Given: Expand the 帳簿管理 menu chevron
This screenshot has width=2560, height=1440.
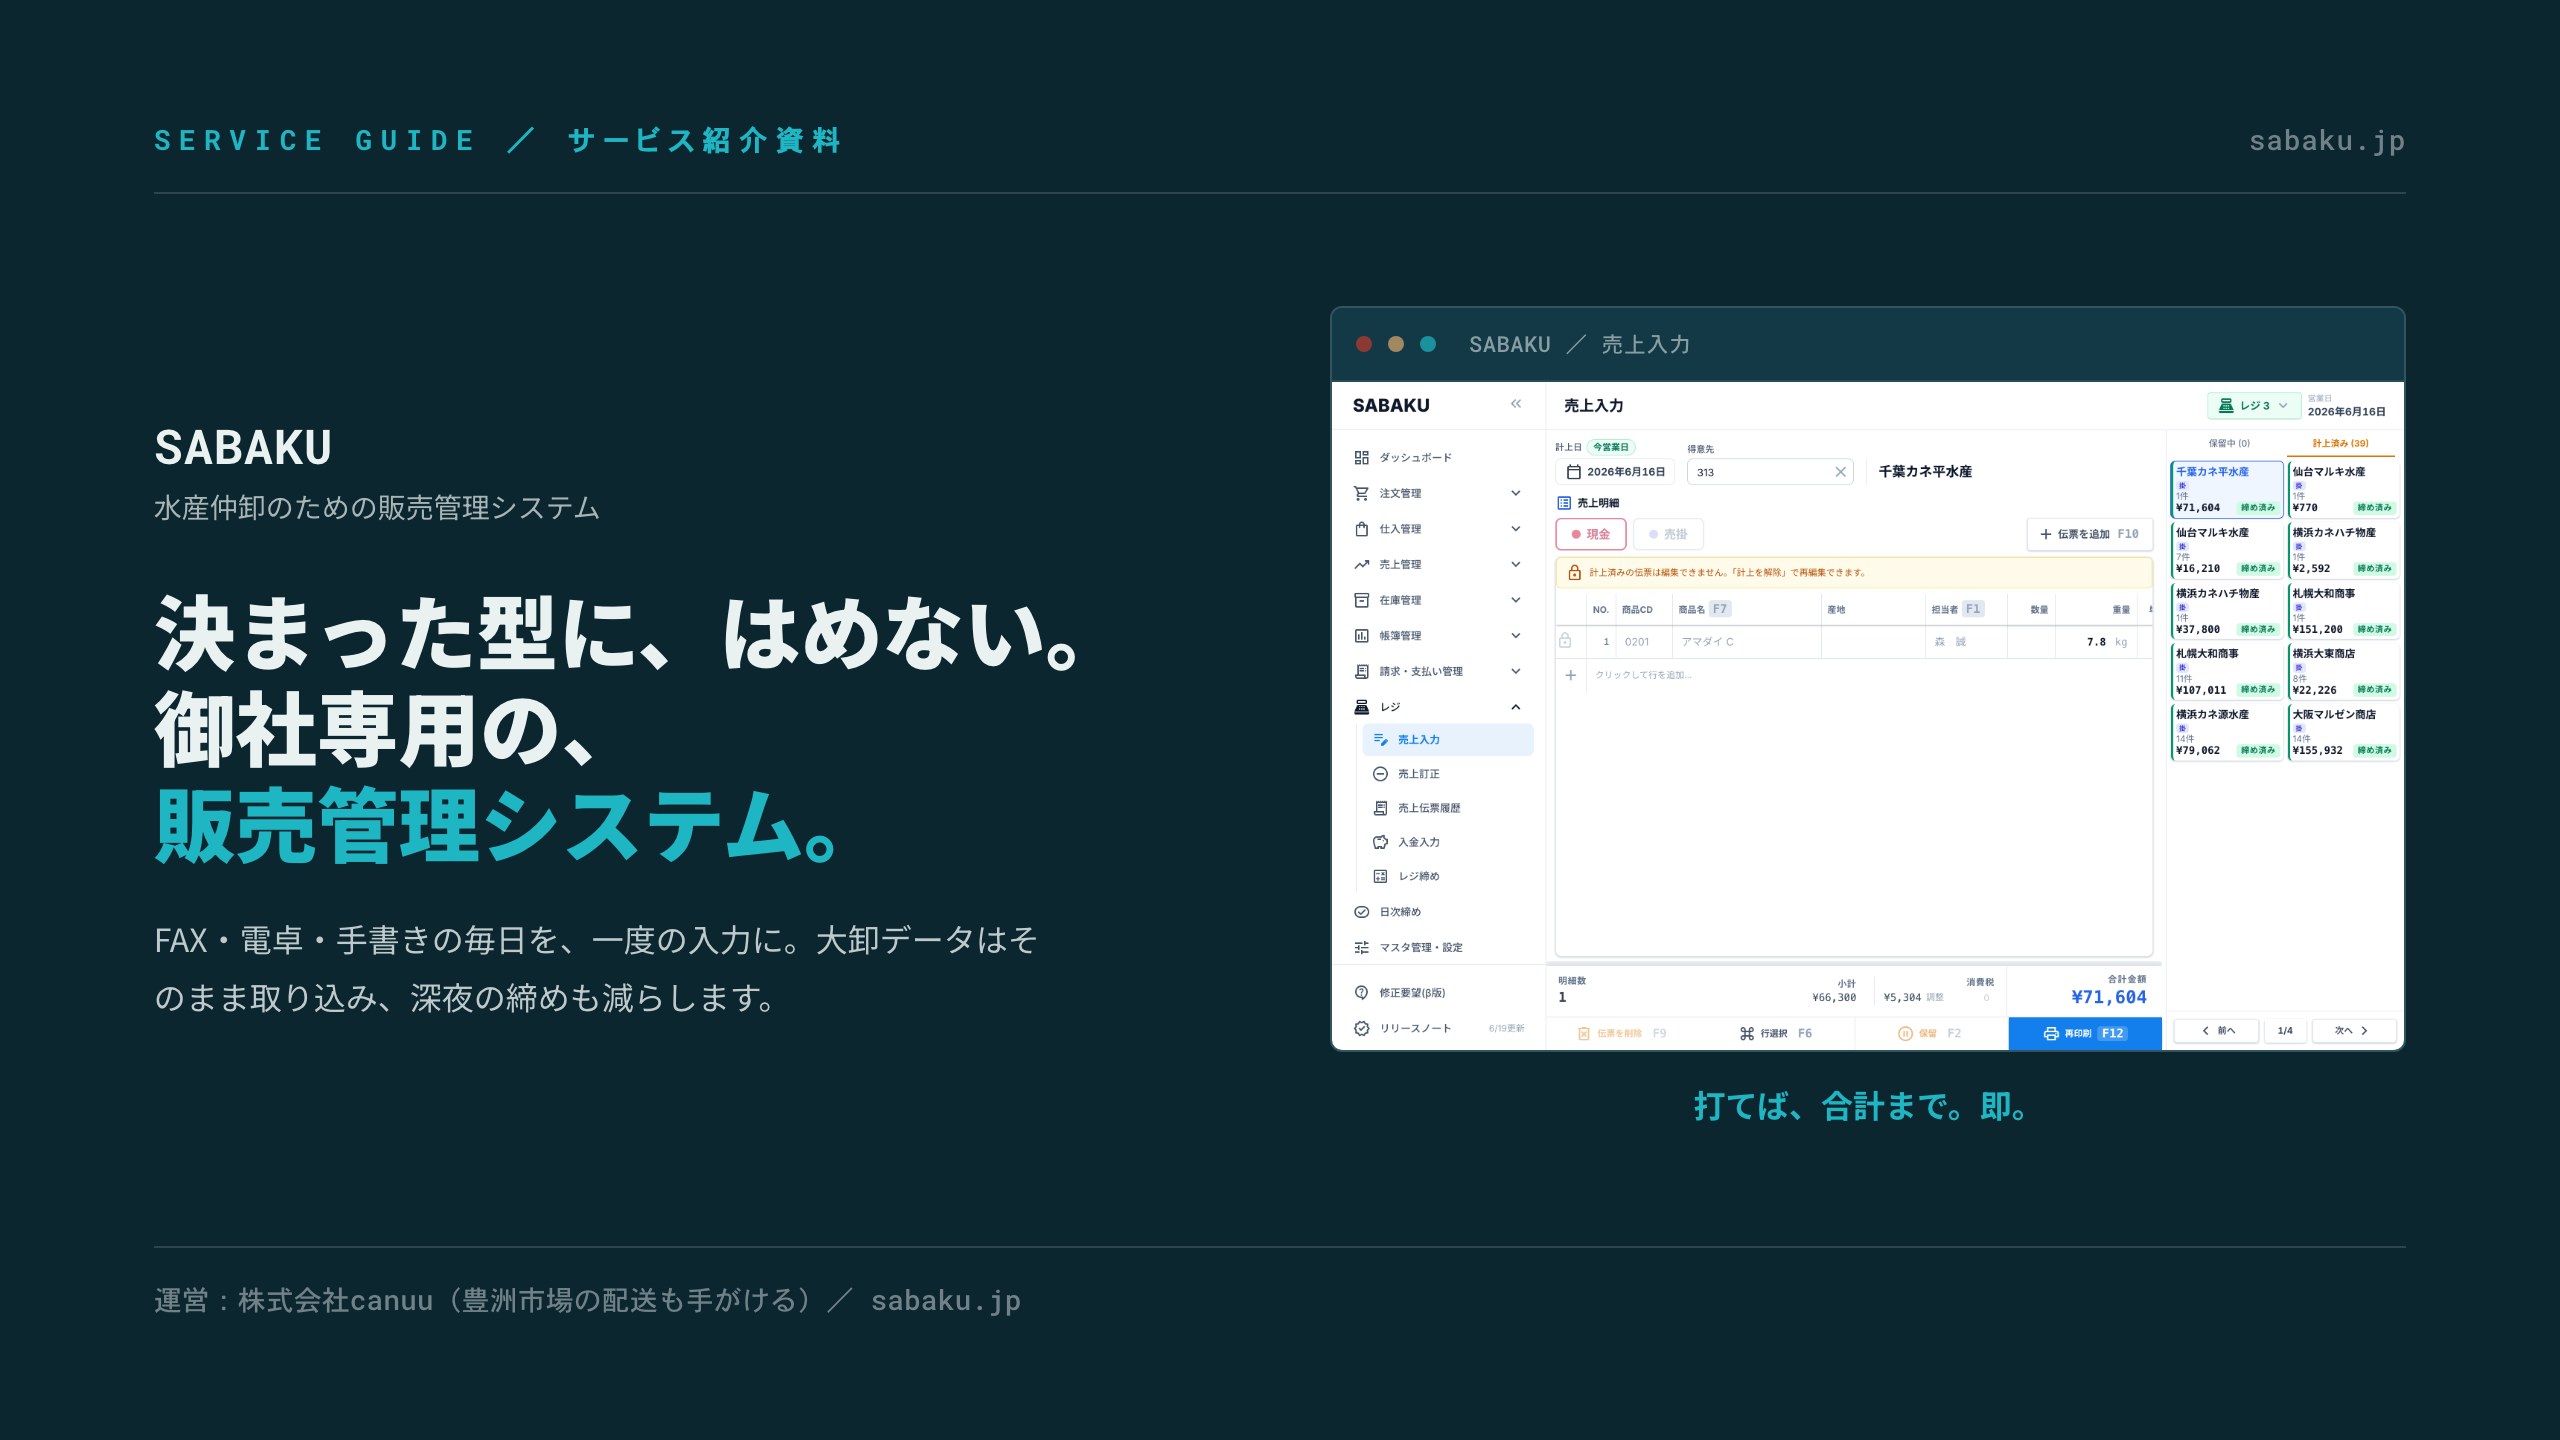Looking at the screenshot, I should pos(1516,636).
